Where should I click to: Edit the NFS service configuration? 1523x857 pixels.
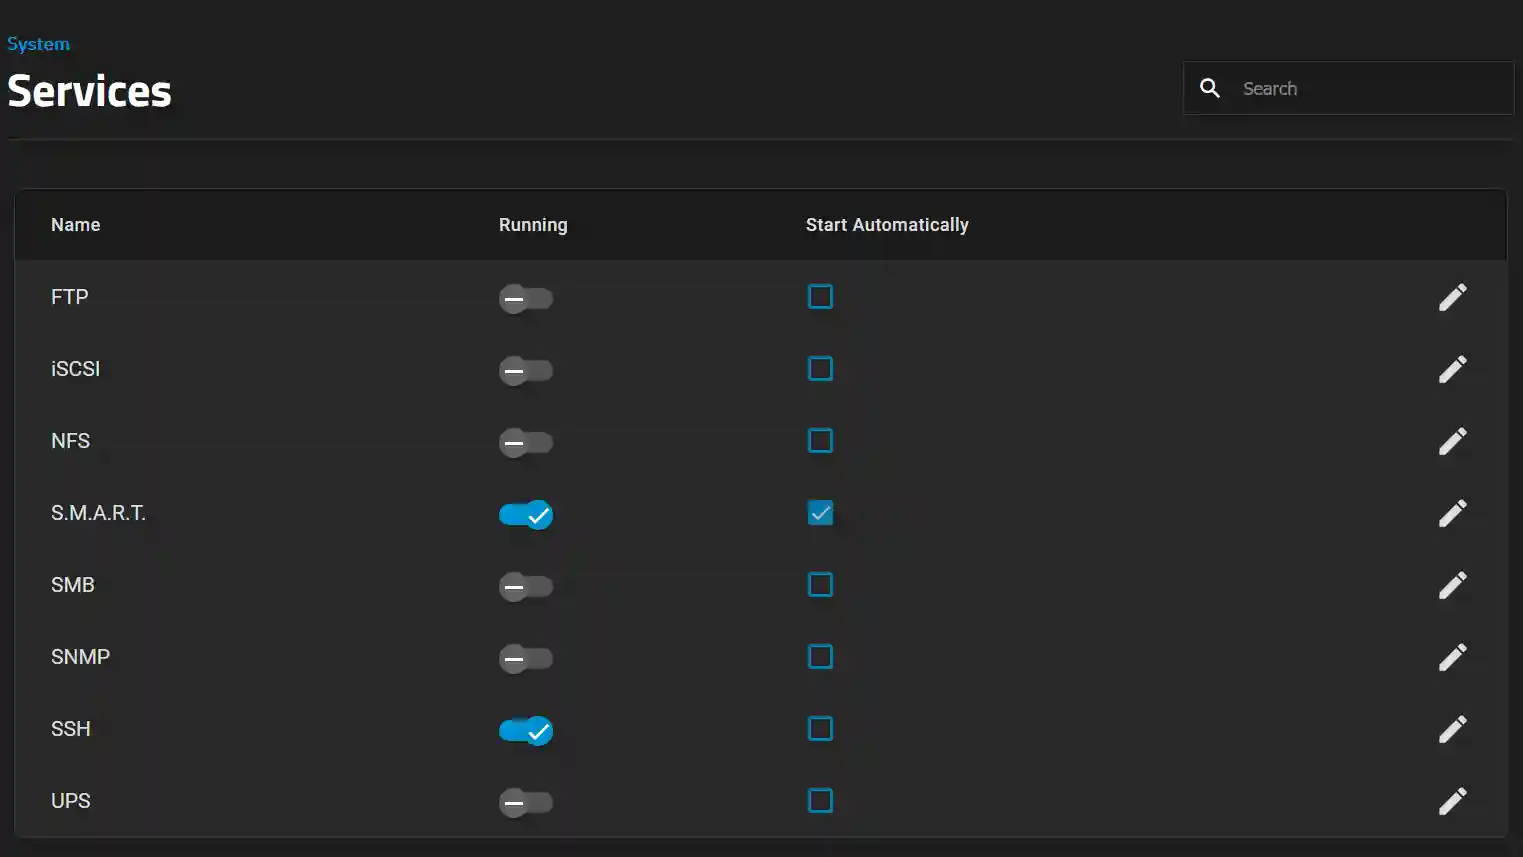tap(1453, 441)
